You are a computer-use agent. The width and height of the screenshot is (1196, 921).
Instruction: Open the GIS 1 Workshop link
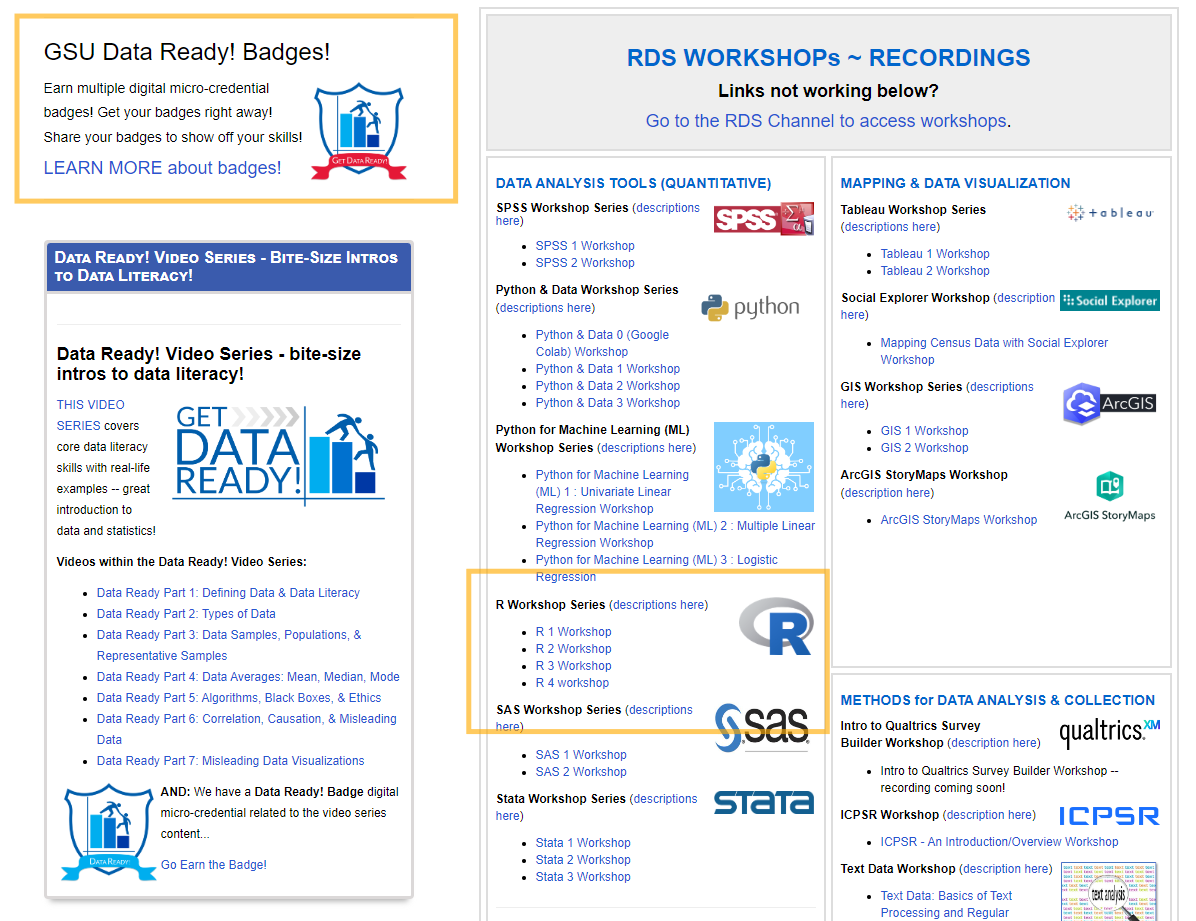click(924, 429)
